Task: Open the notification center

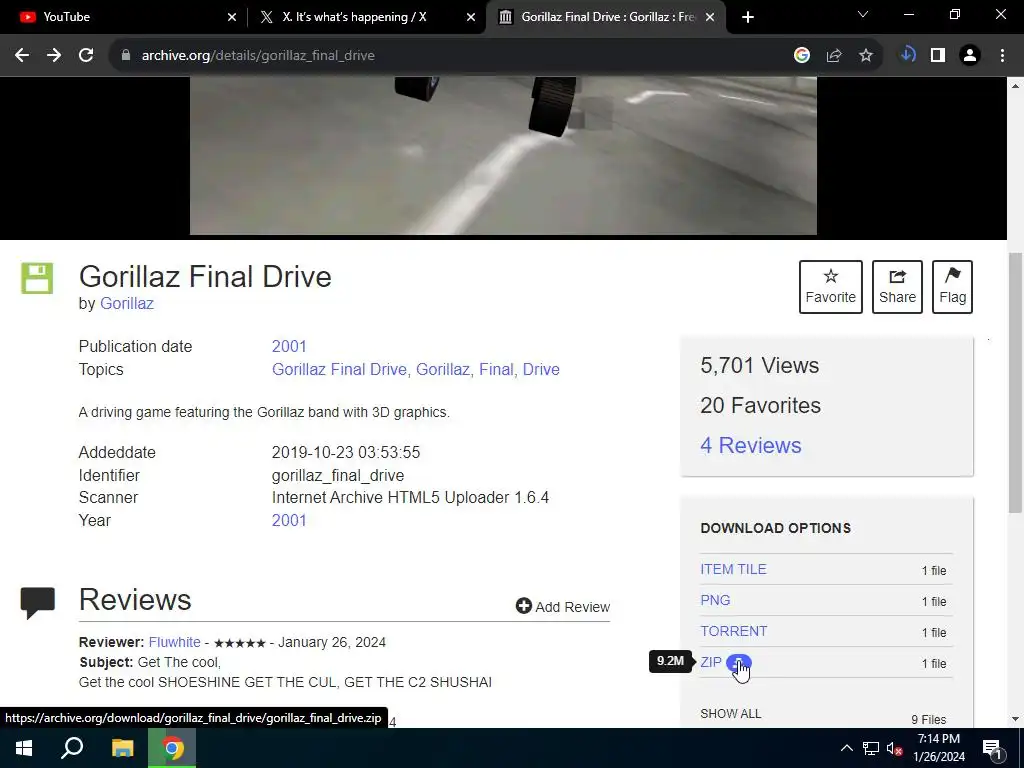Action: pyautogui.click(x=991, y=748)
